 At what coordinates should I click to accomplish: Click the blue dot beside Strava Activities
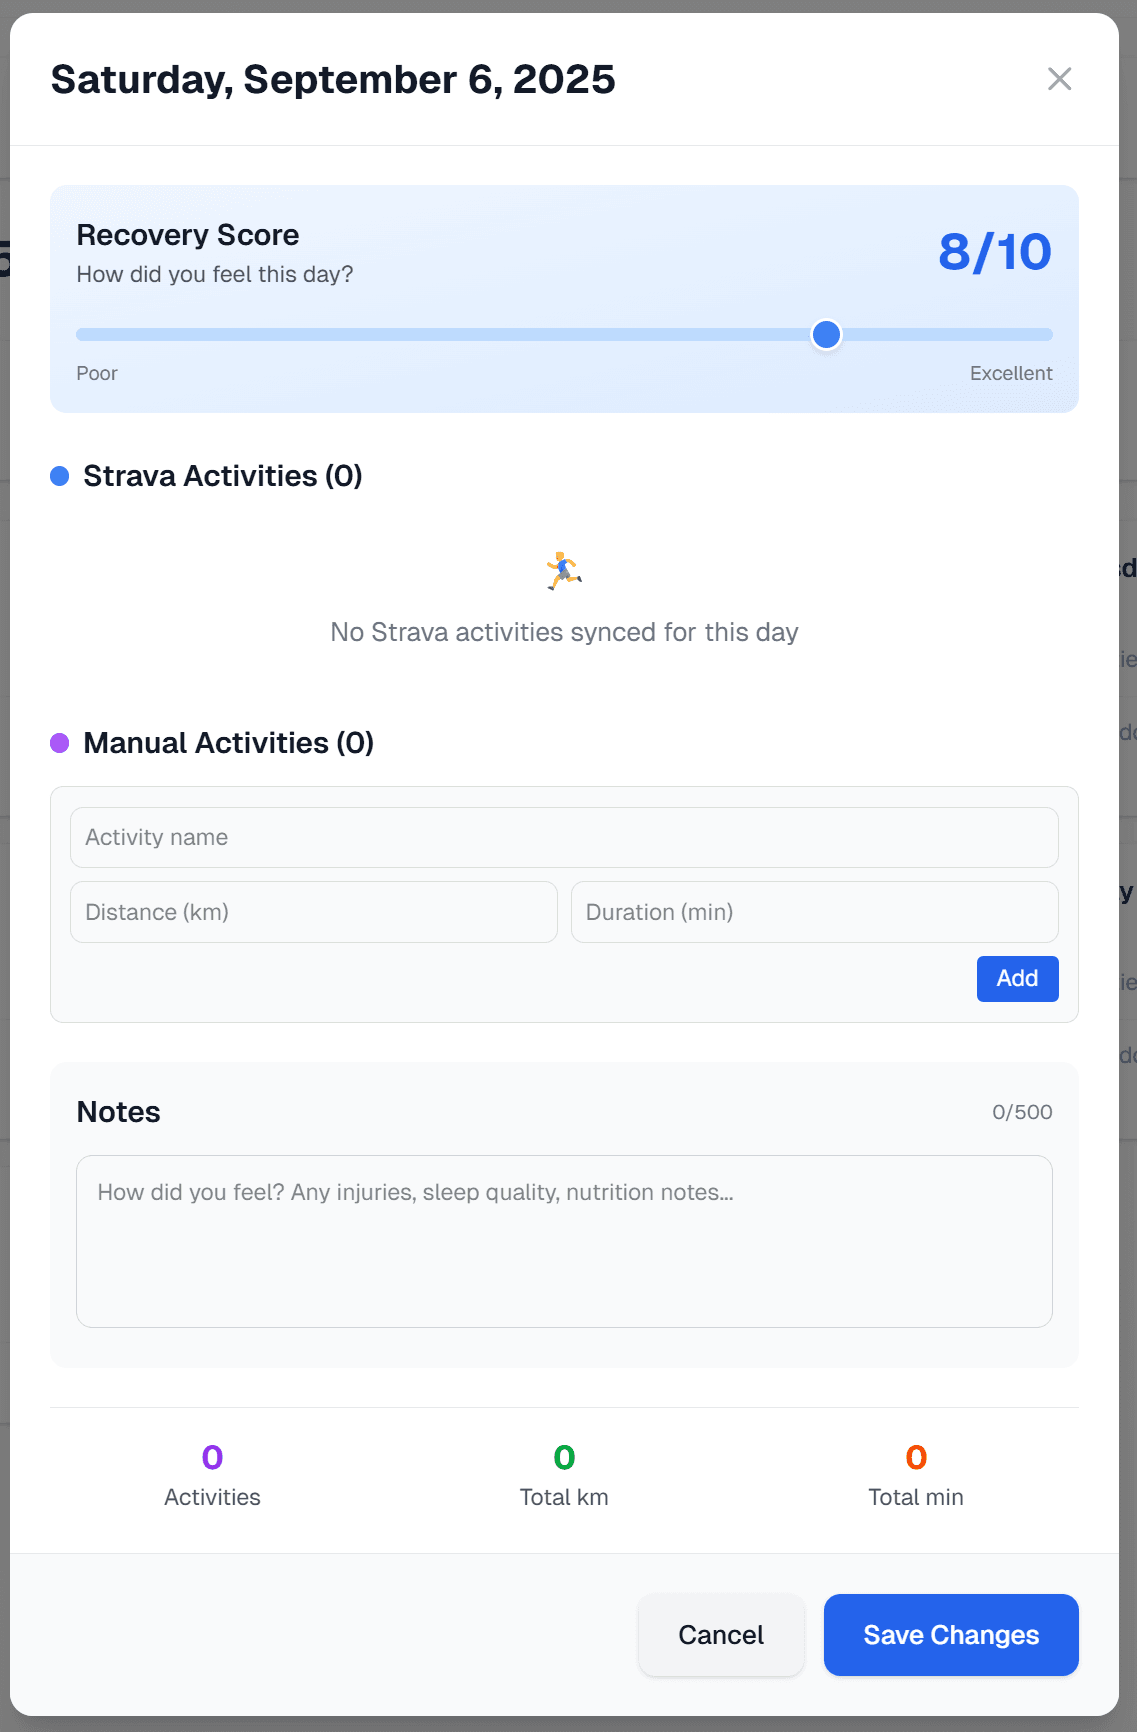pyautogui.click(x=60, y=475)
